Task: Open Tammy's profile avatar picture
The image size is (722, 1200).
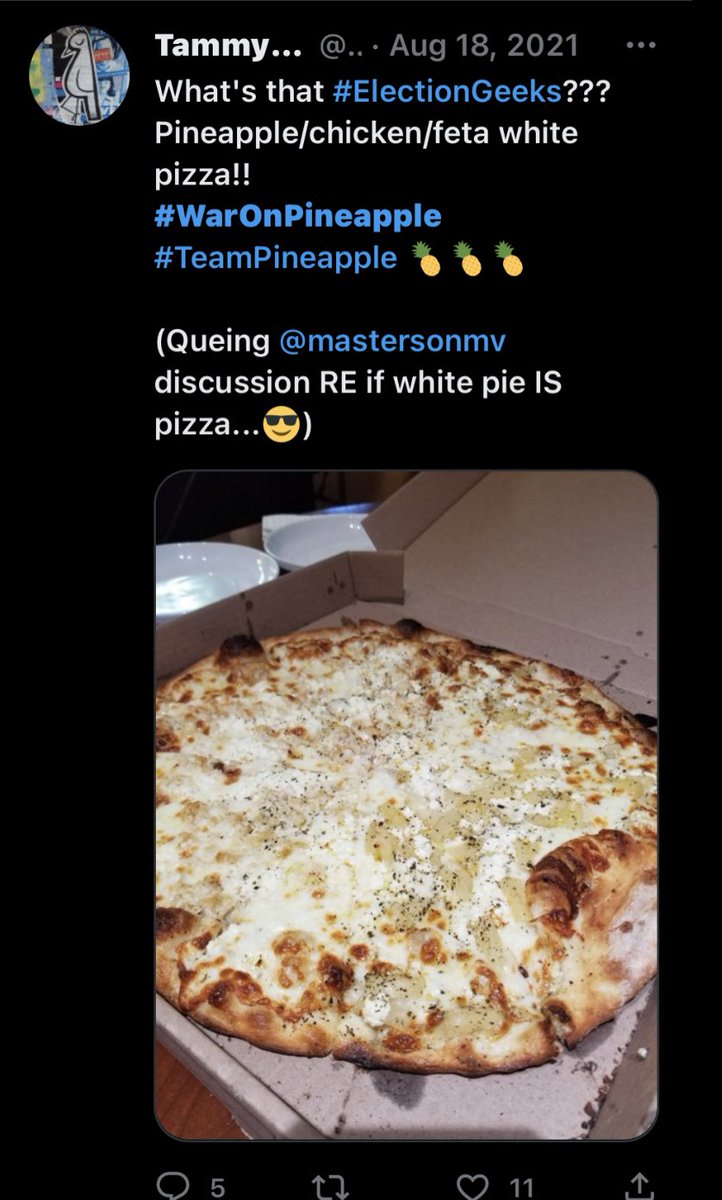Action: coord(79,76)
